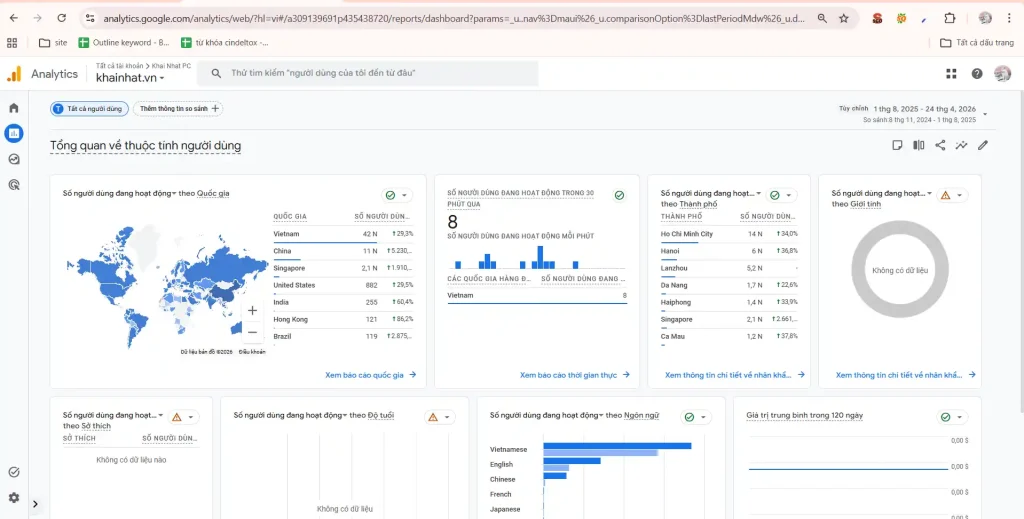Click the Vietnamese language bar
The image size is (1024, 519).
pyautogui.click(x=617, y=446)
